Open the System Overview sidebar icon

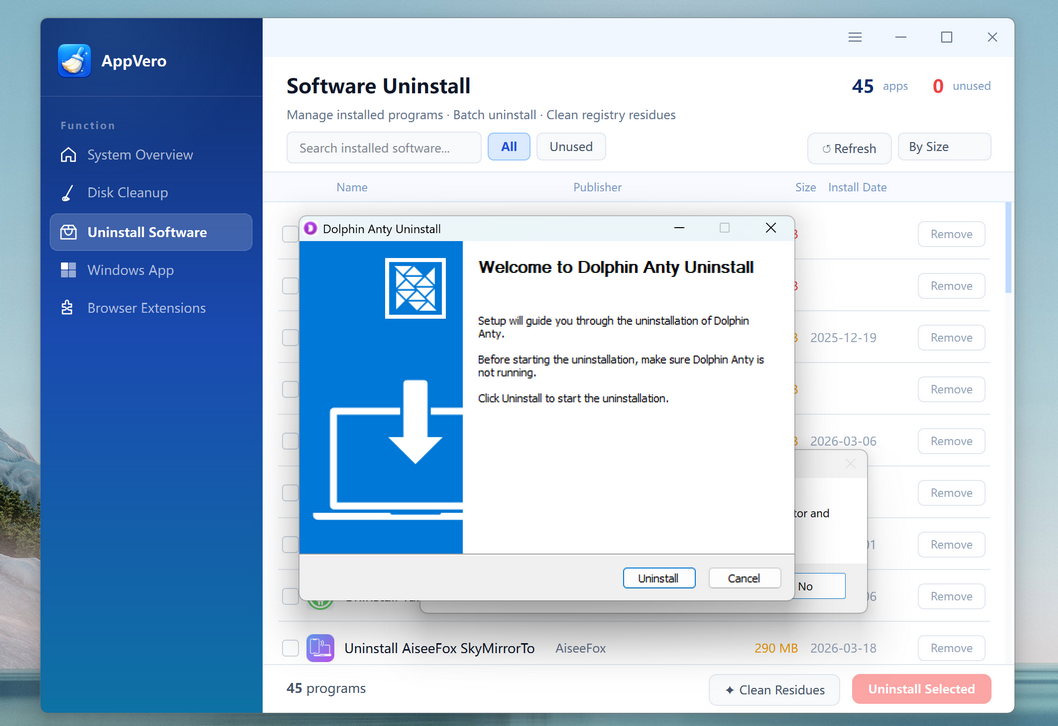click(x=68, y=155)
